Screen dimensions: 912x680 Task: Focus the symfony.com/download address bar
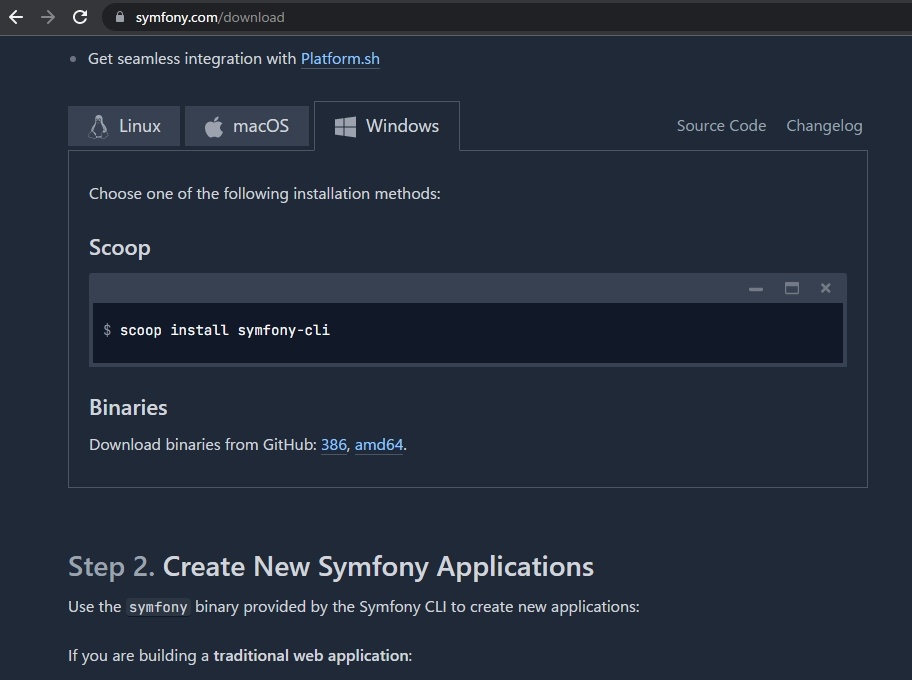point(506,17)
